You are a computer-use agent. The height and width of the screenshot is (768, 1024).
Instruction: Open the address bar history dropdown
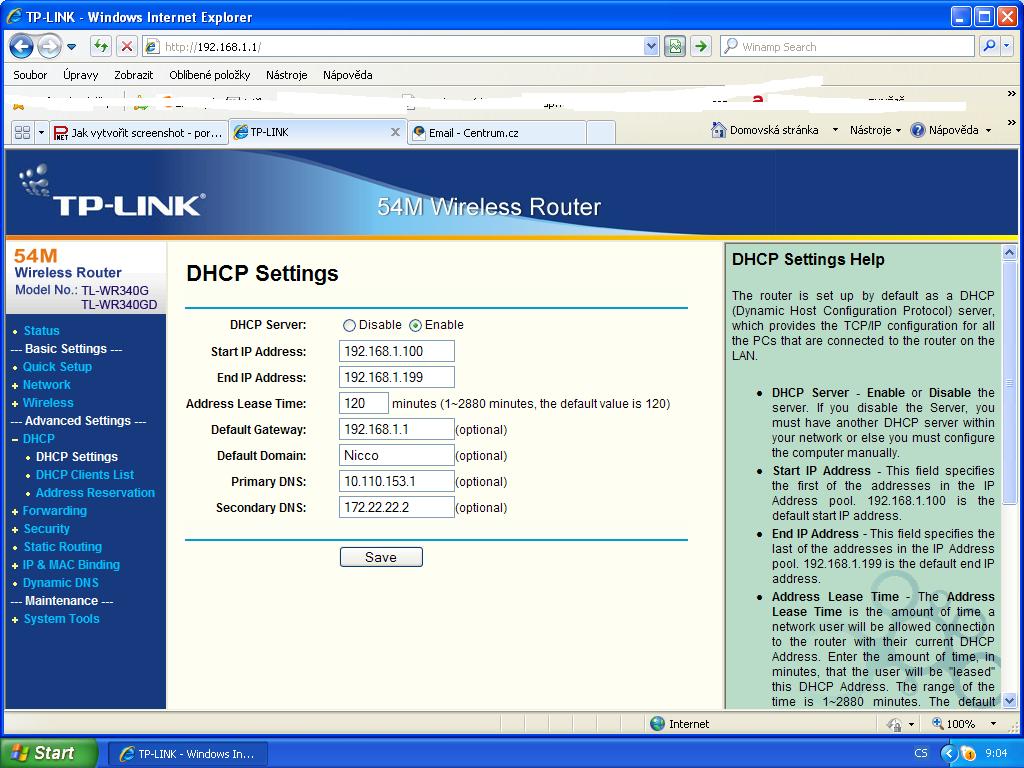[x=651, y=46]
